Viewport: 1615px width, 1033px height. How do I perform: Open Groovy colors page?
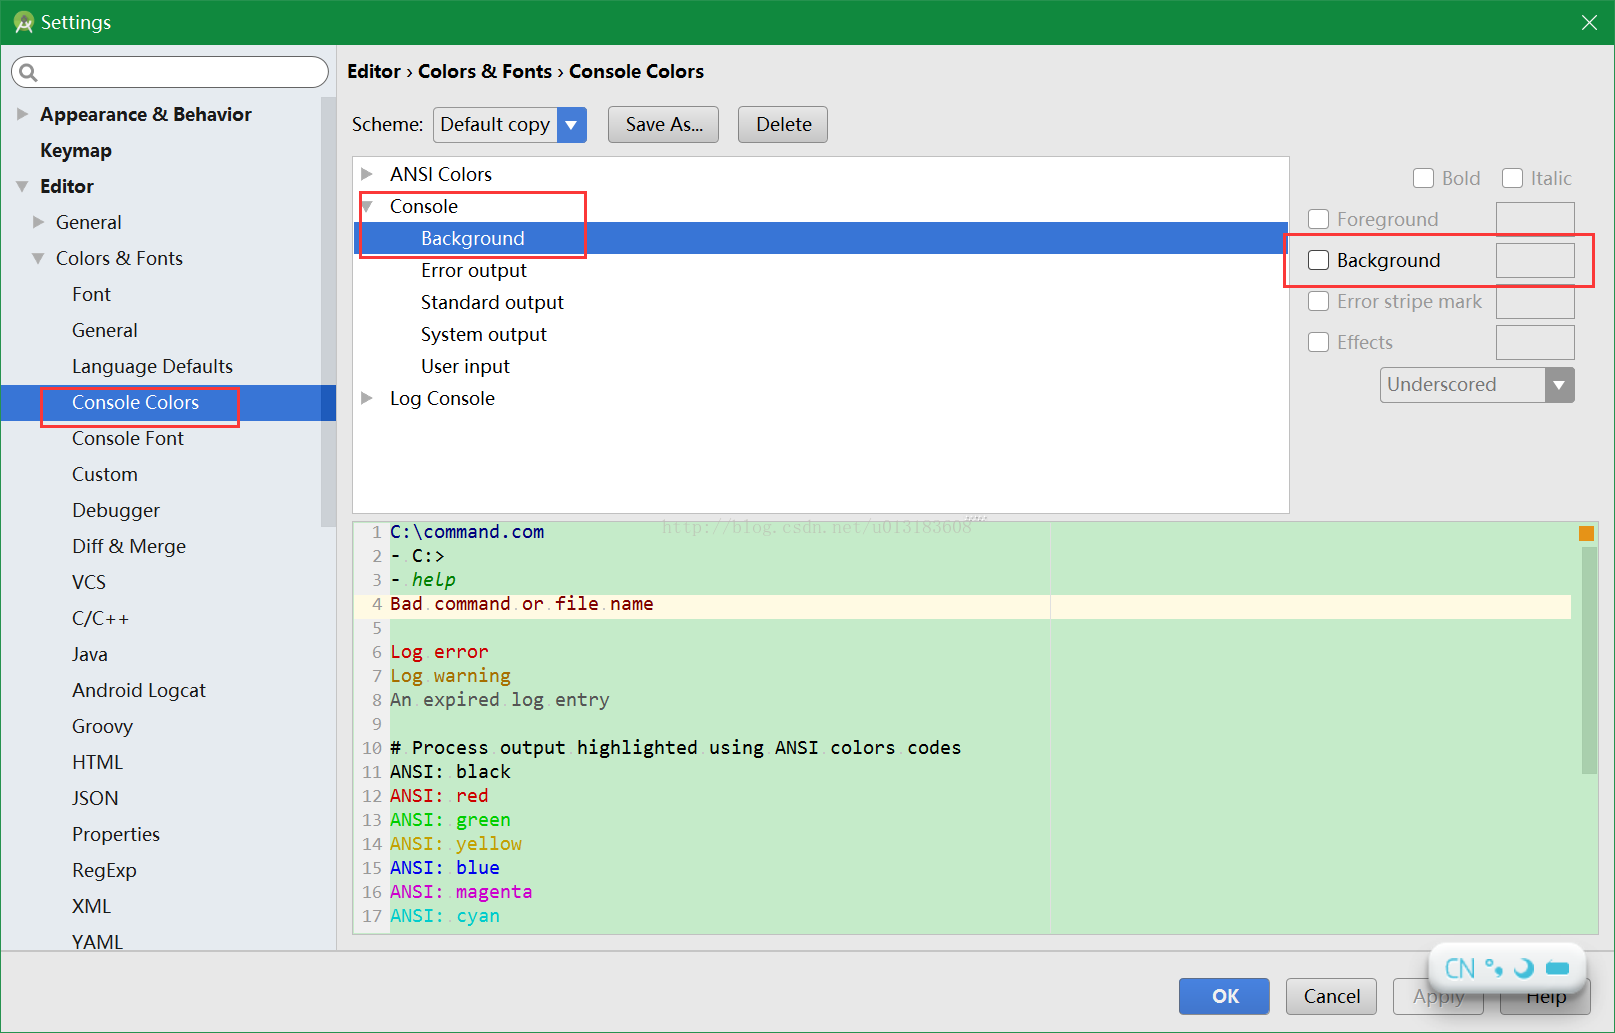click(102, 726)
